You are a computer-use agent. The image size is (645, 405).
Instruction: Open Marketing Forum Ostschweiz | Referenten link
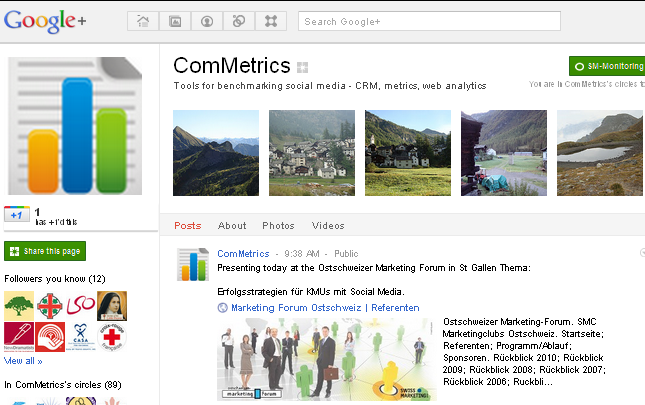[325, 308]
